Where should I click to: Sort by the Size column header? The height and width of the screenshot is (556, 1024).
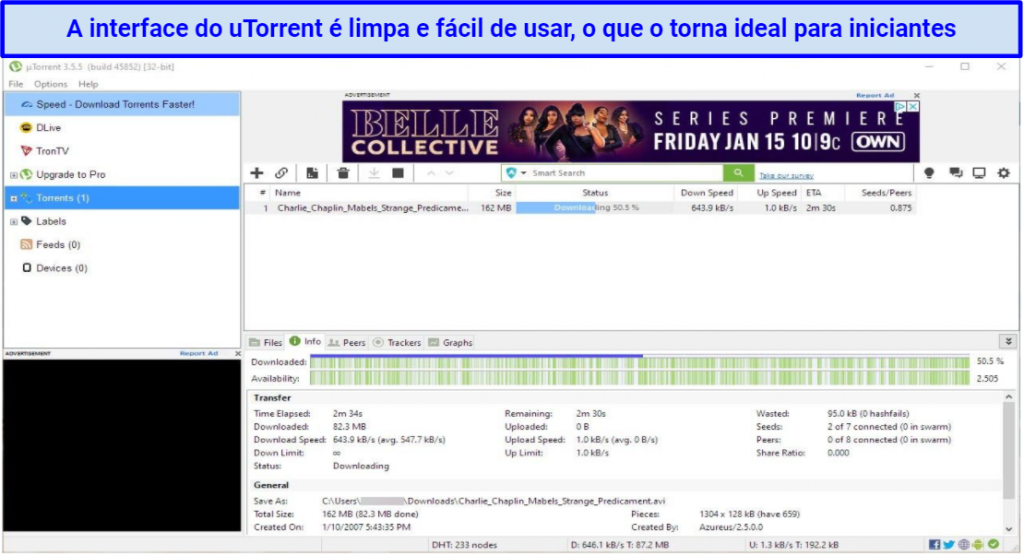coord(492,193)
